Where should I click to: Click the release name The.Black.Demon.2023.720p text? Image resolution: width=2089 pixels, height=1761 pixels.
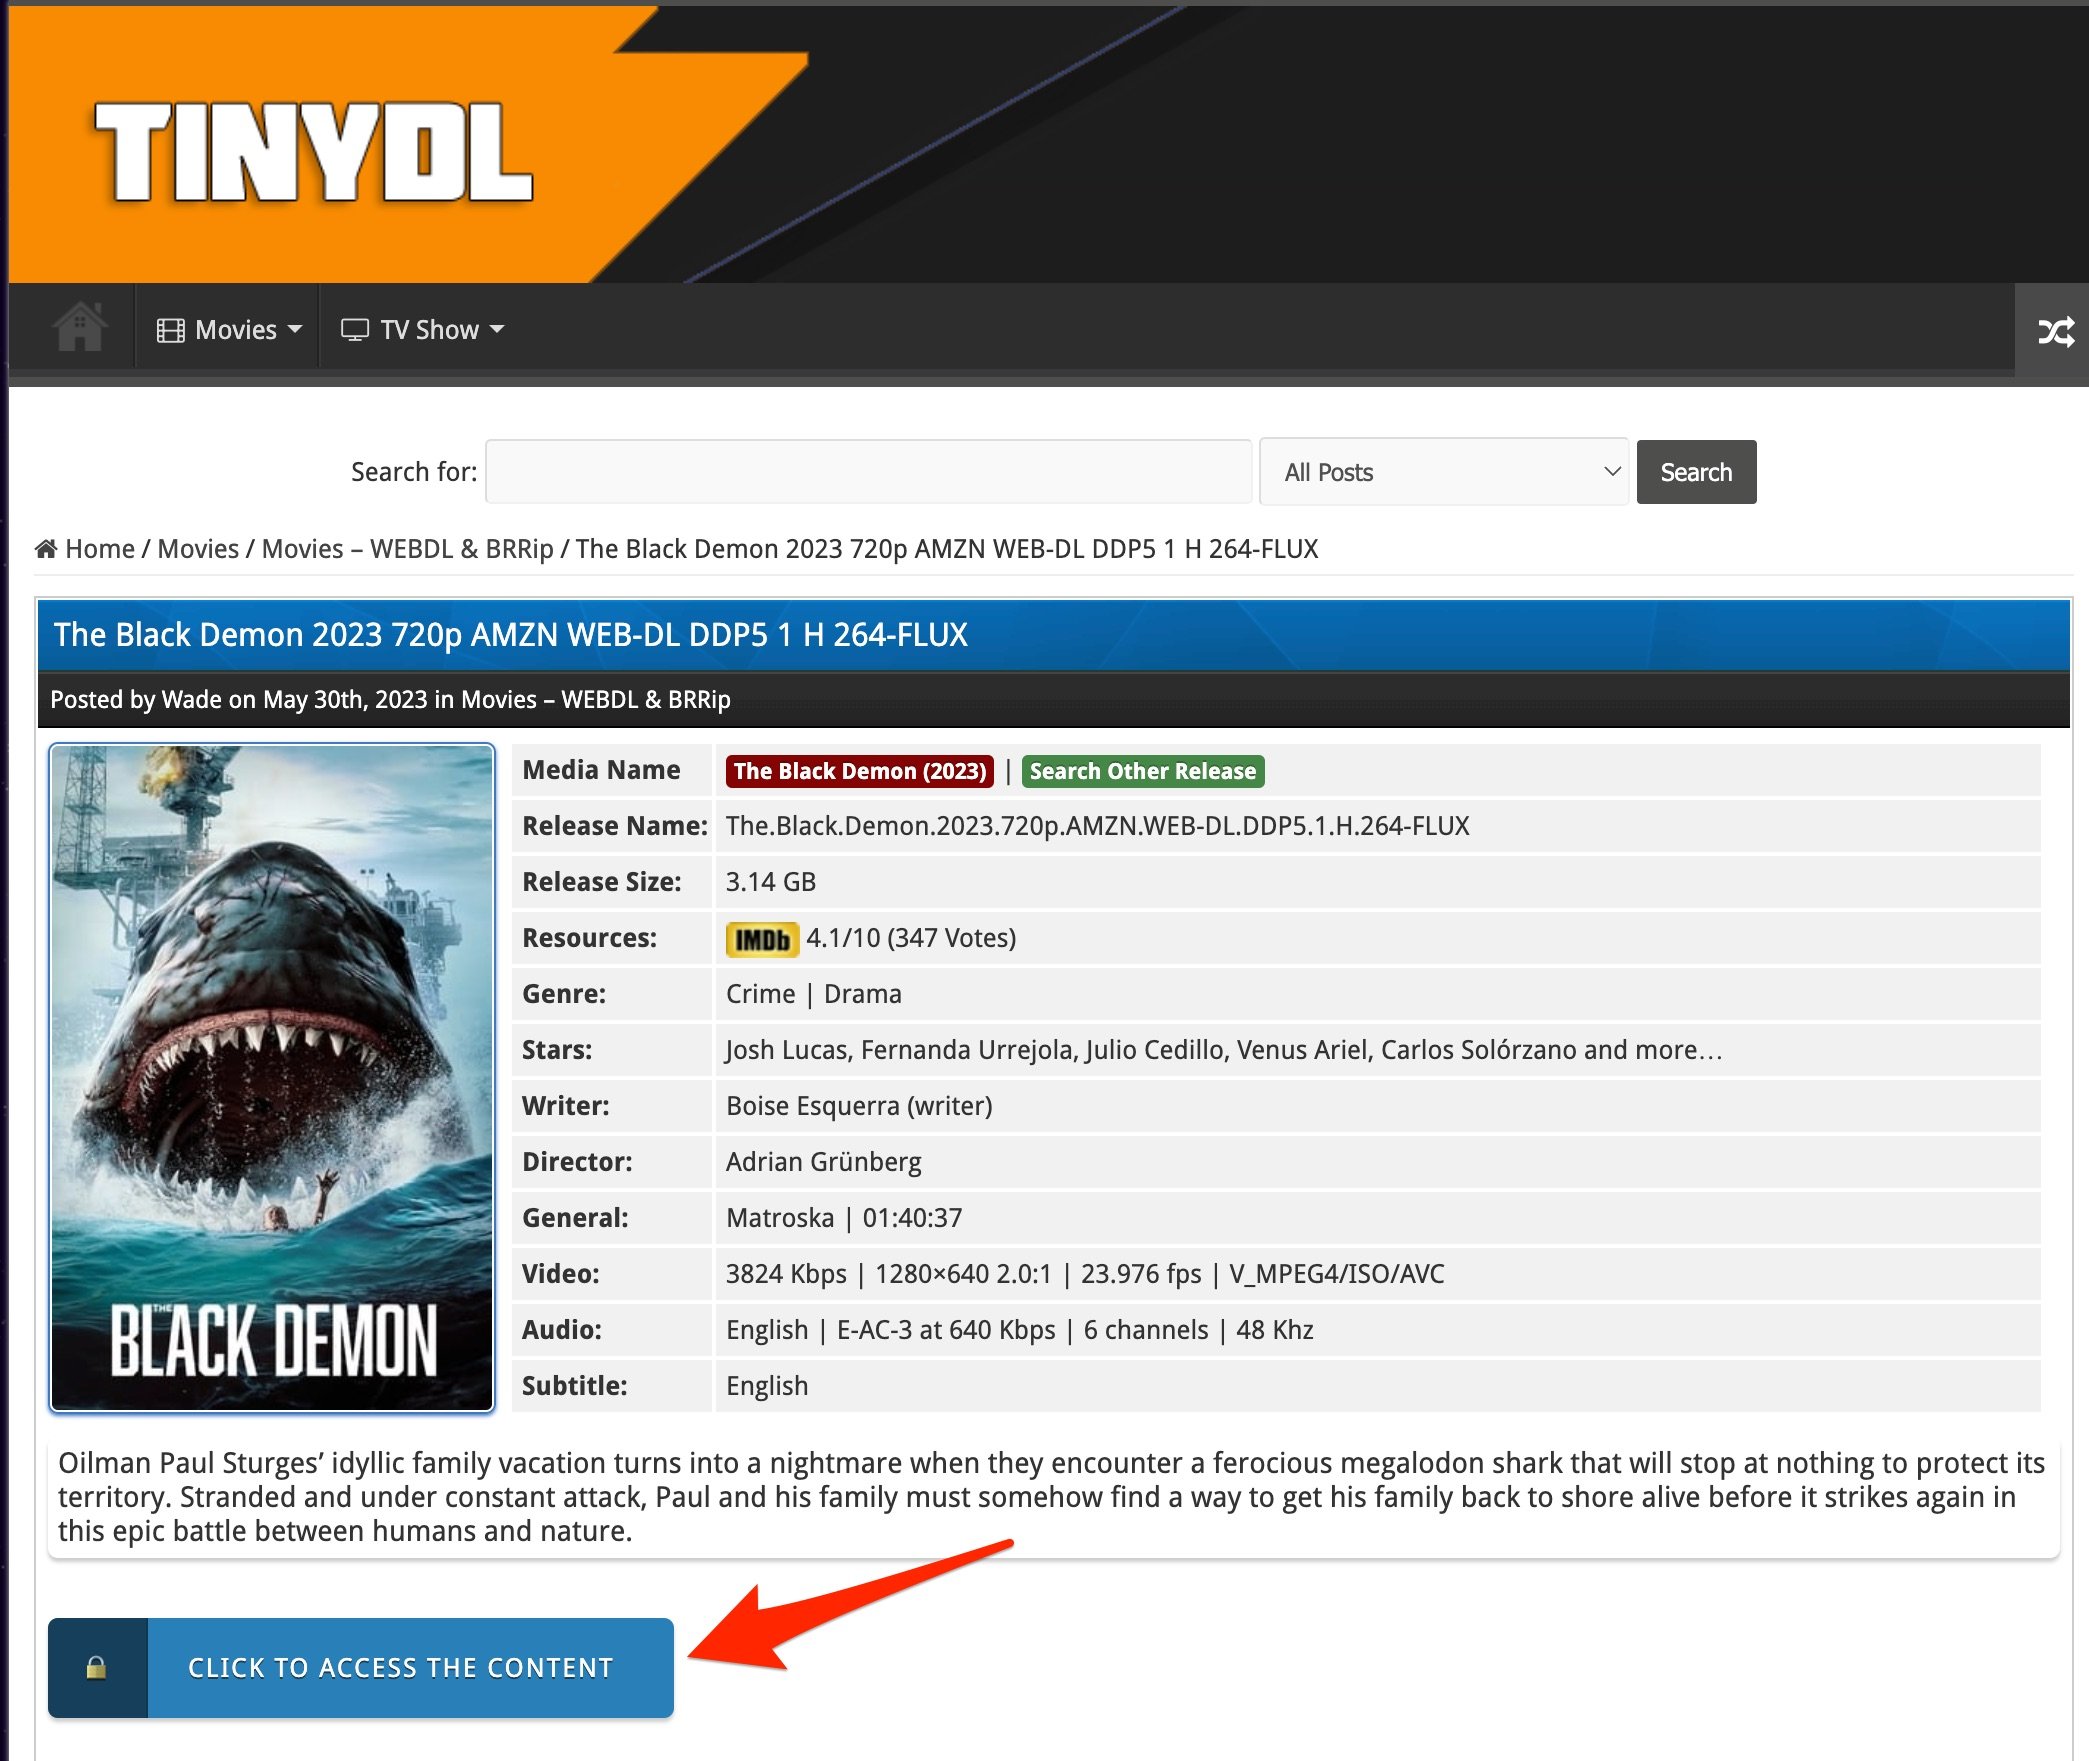[x=1097, y=826]
